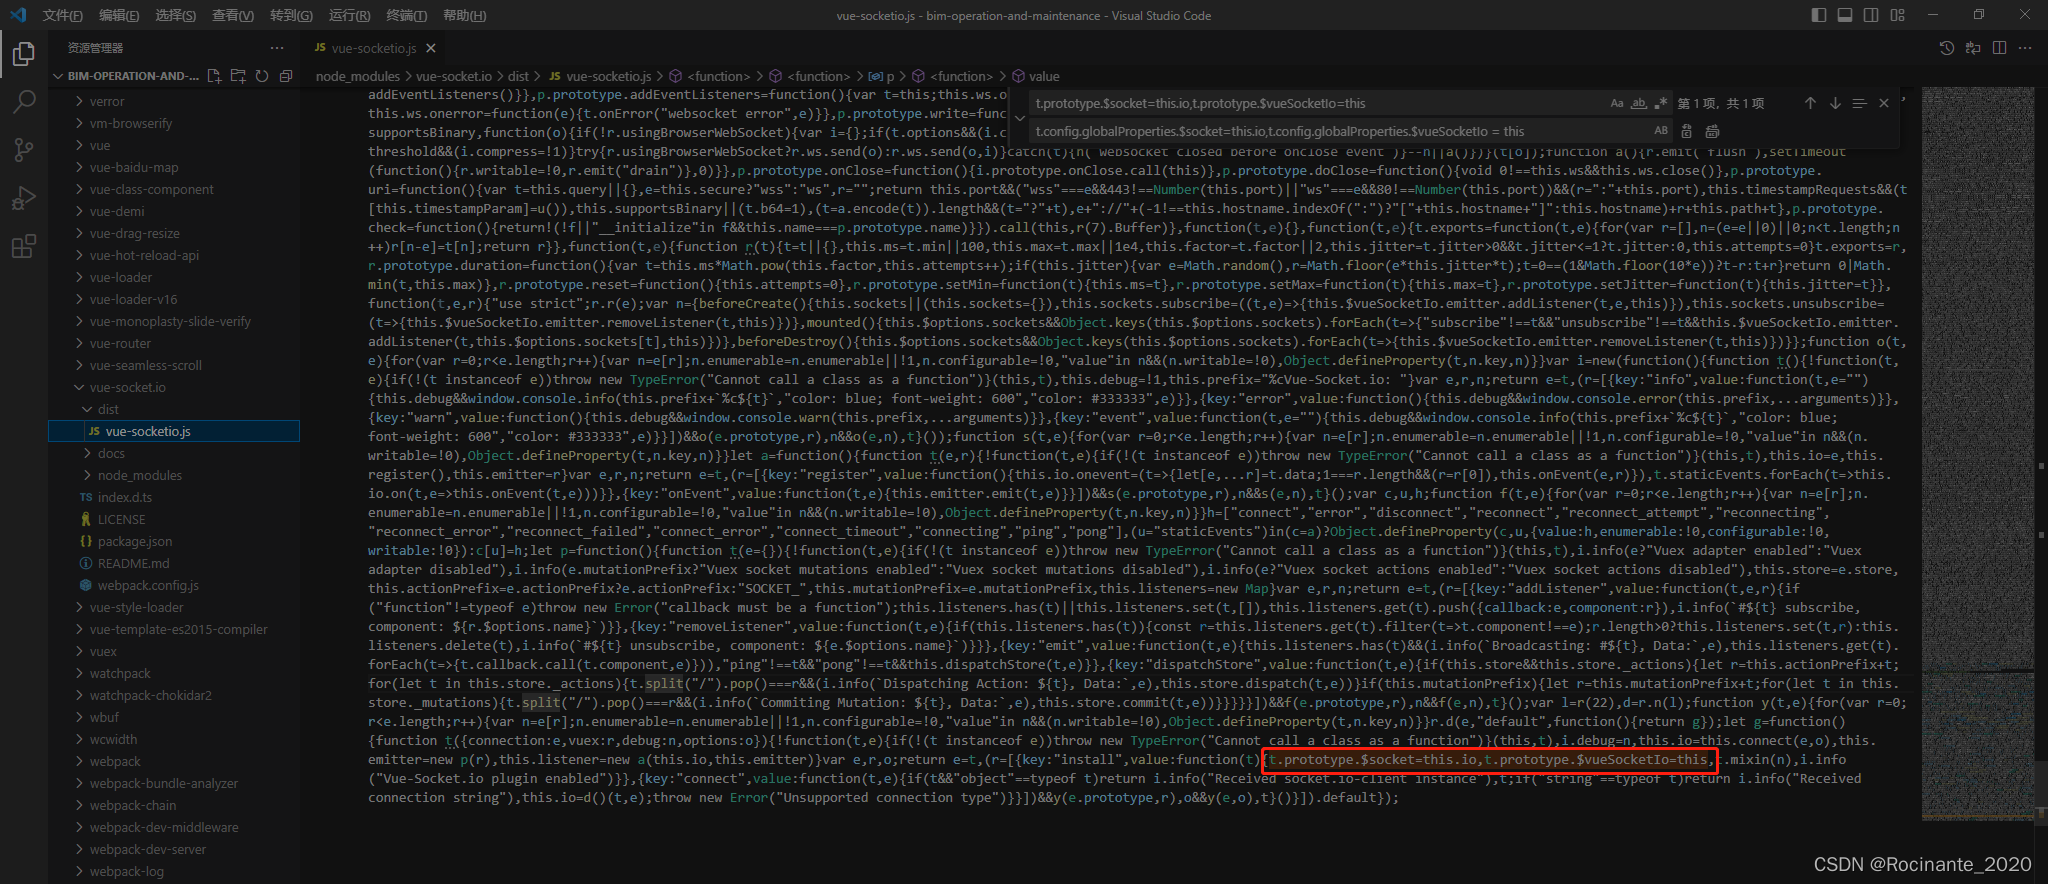Image resolution: width=2048 pixels, height=884 pixels.
Task: Toggle bottom panel layout icon in title bar
Action: click(1845, 15)
